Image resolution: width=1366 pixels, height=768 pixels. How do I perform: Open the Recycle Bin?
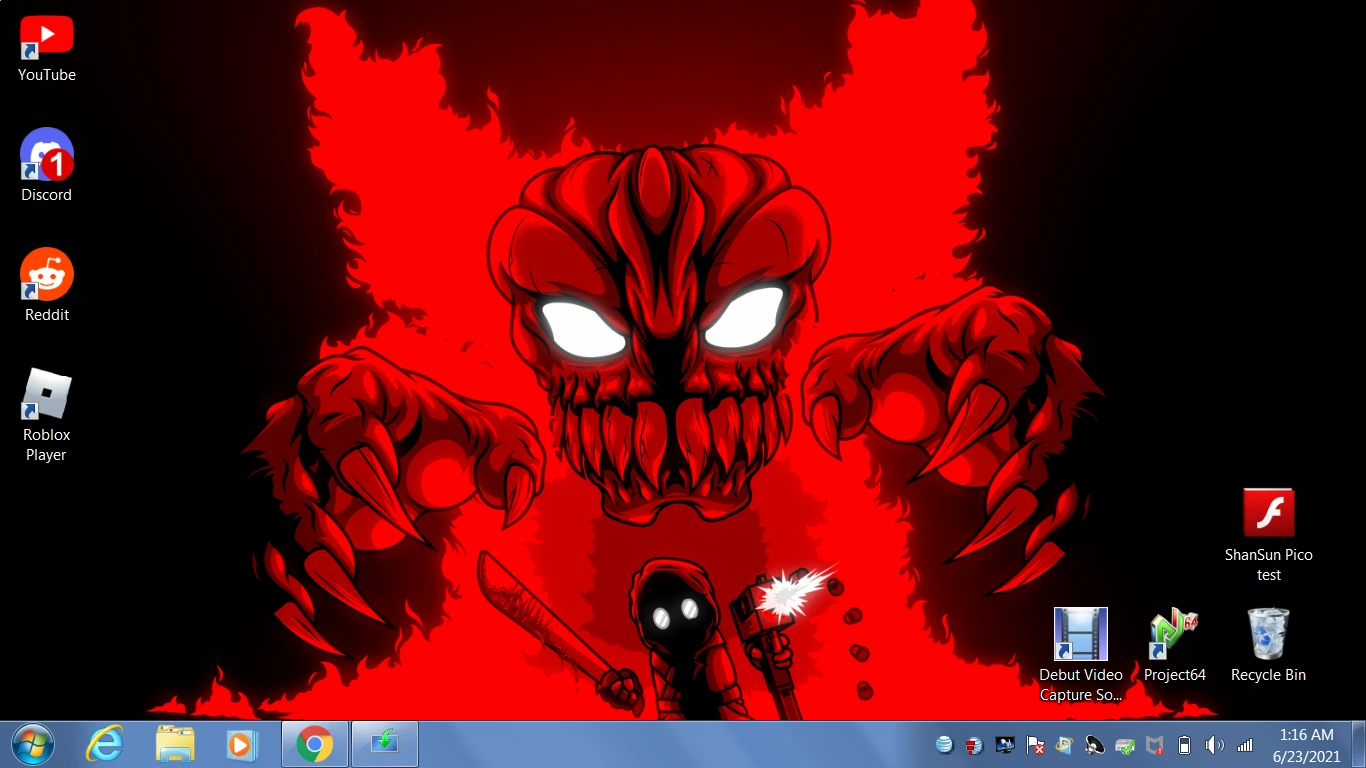point(1267,635)
